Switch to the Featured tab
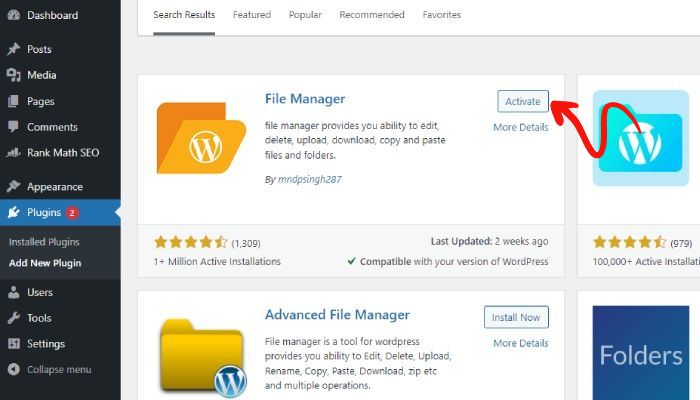 click(x=252, y=15)
